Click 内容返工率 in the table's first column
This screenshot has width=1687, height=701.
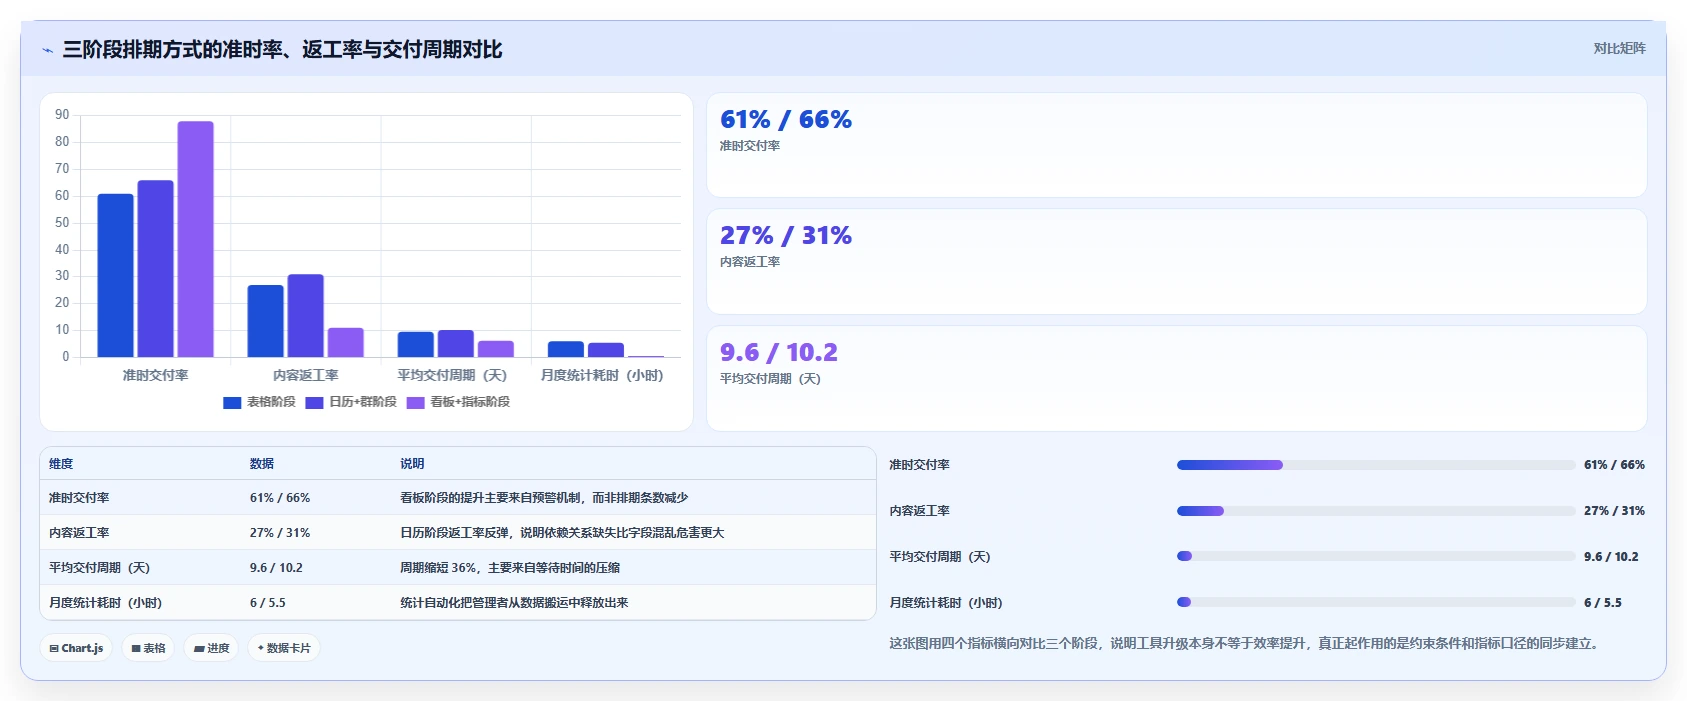79,533
